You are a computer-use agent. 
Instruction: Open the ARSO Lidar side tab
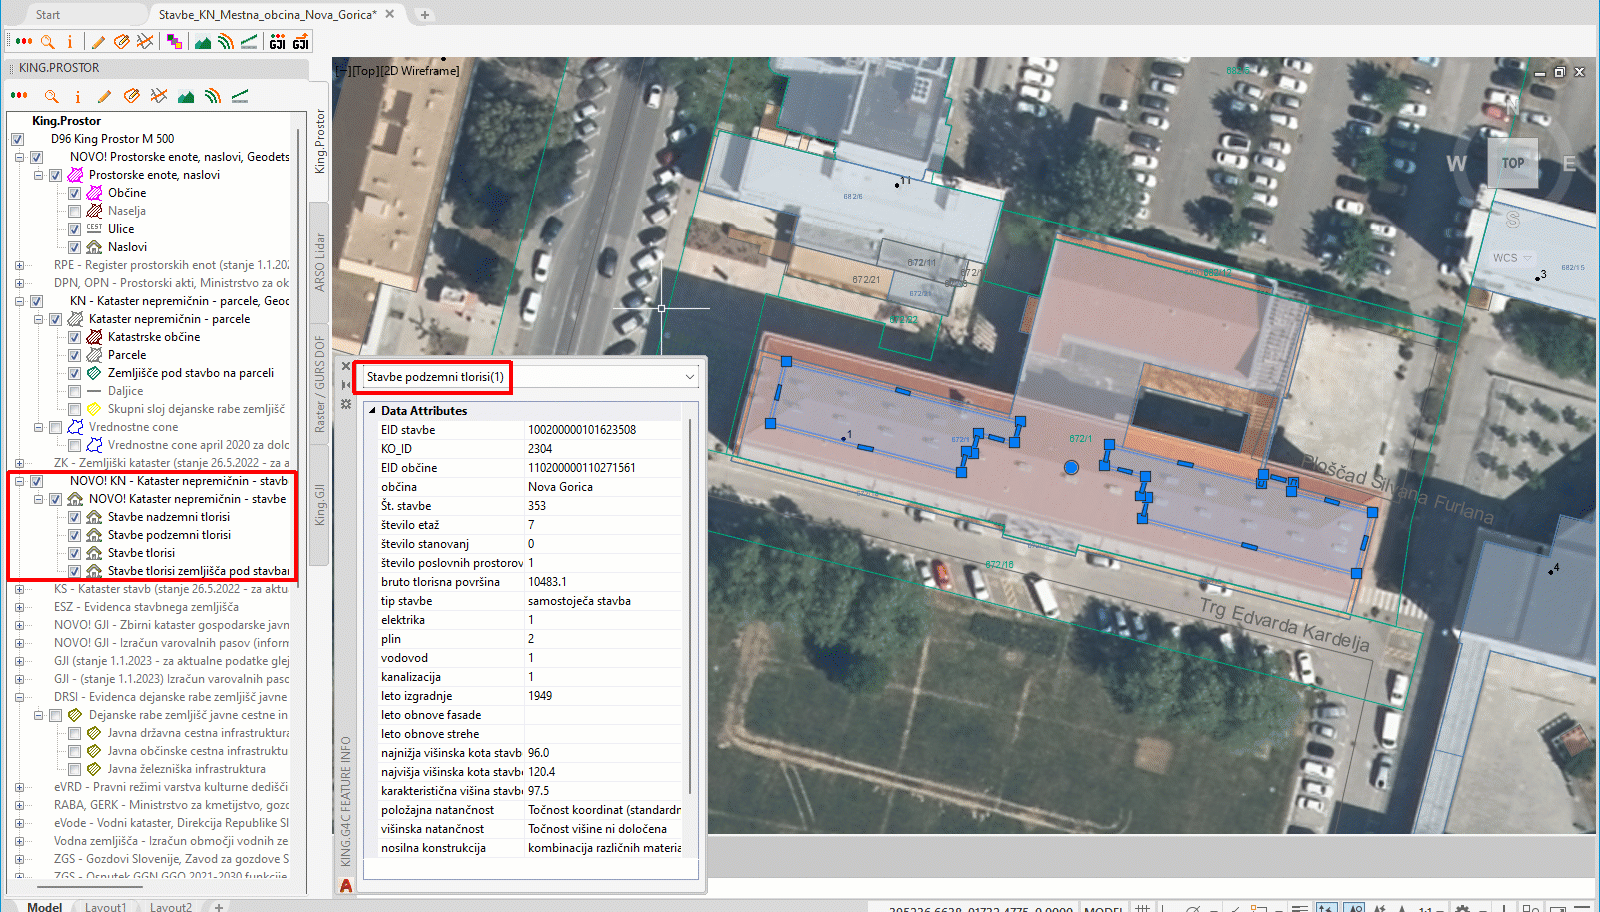point(320,262)
